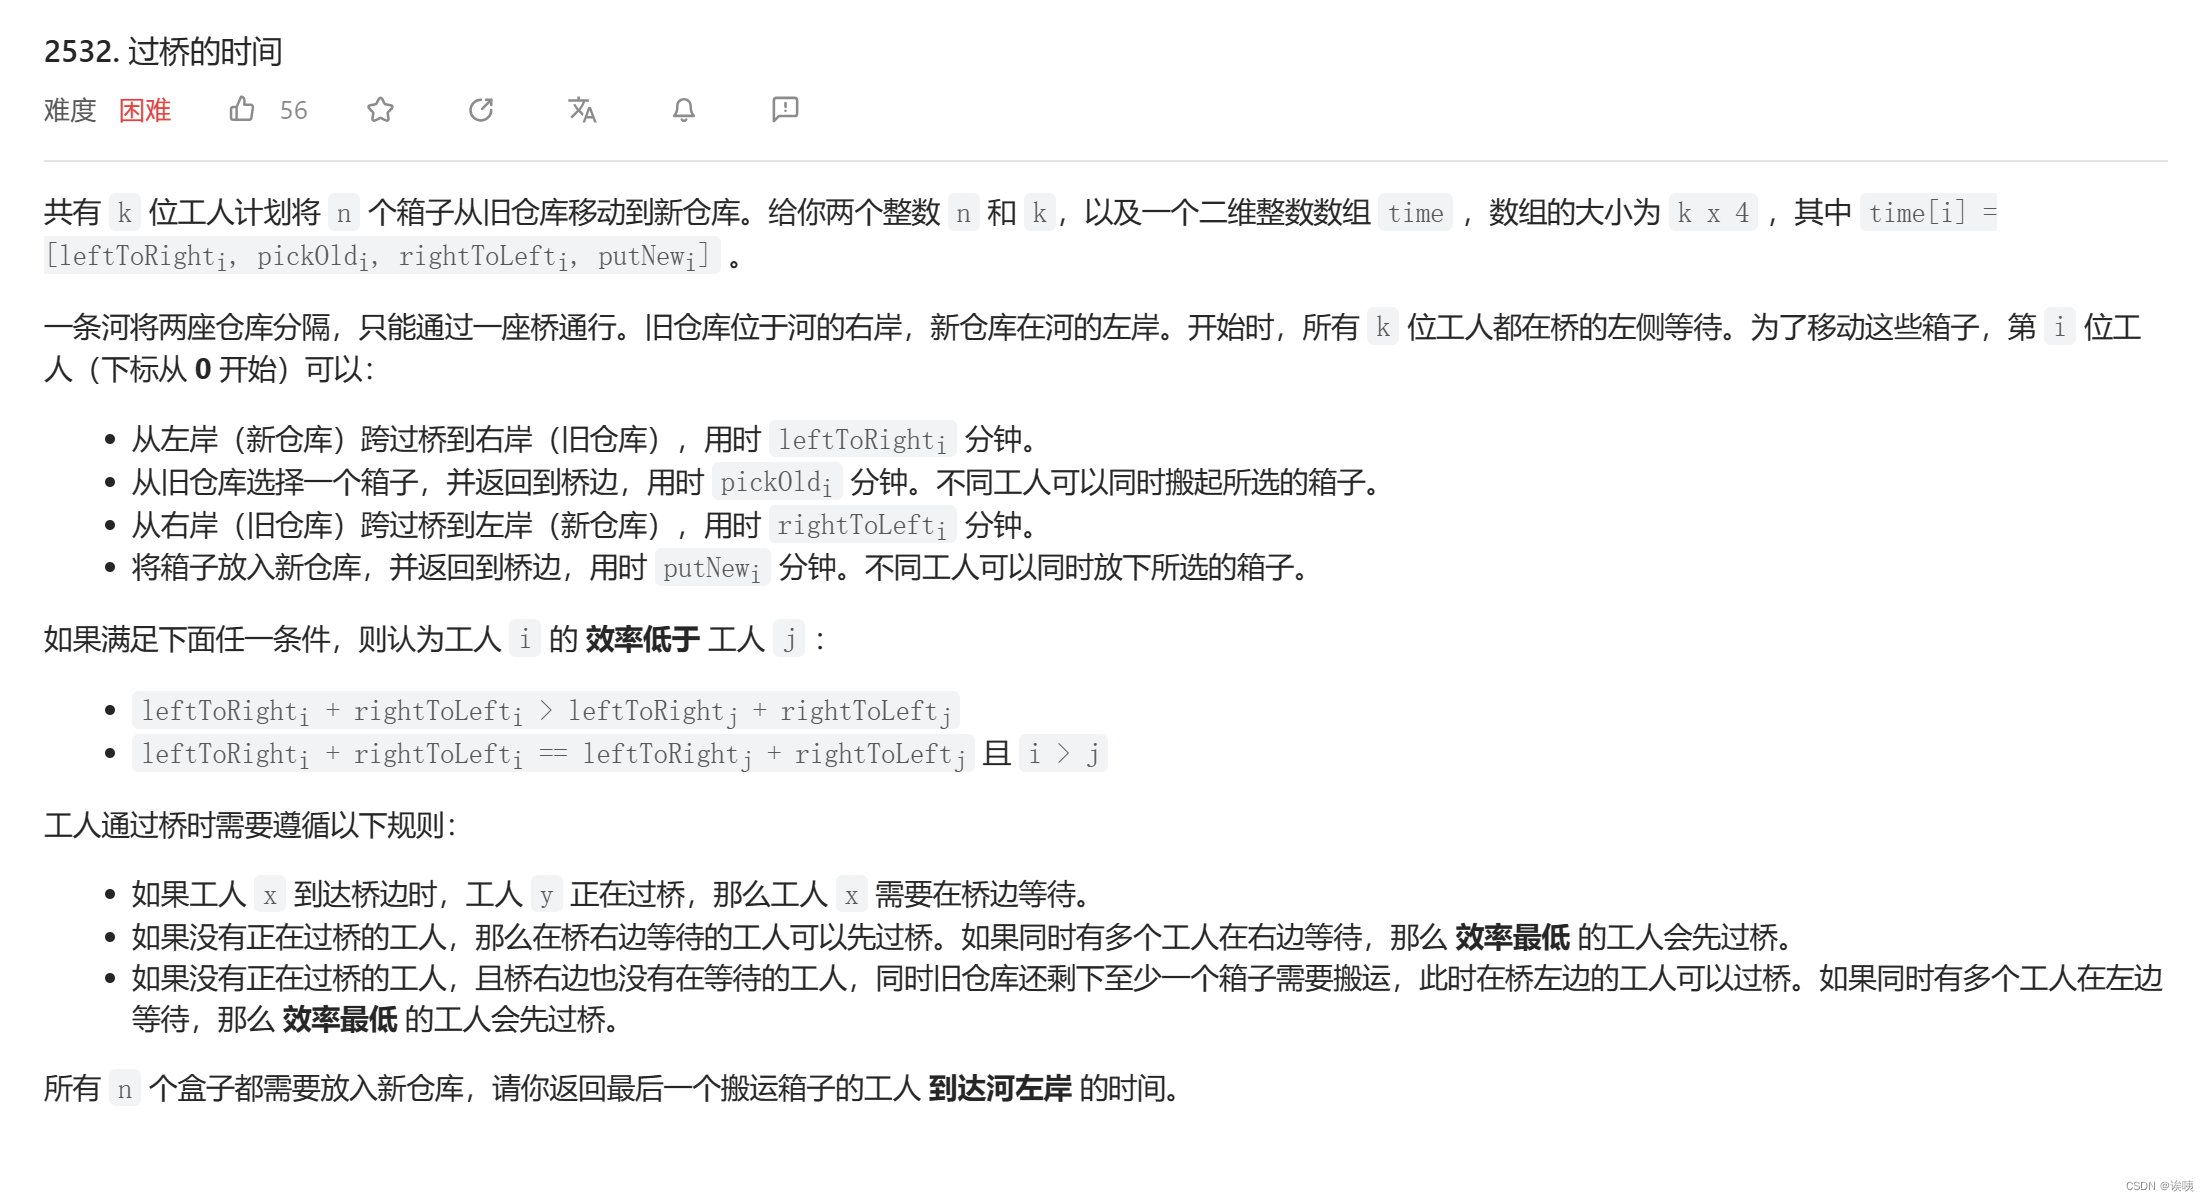Click the pickOld code in bullet list
Image resolution: width=2209 pixels, height=1201 pixels.
(776, 483)
